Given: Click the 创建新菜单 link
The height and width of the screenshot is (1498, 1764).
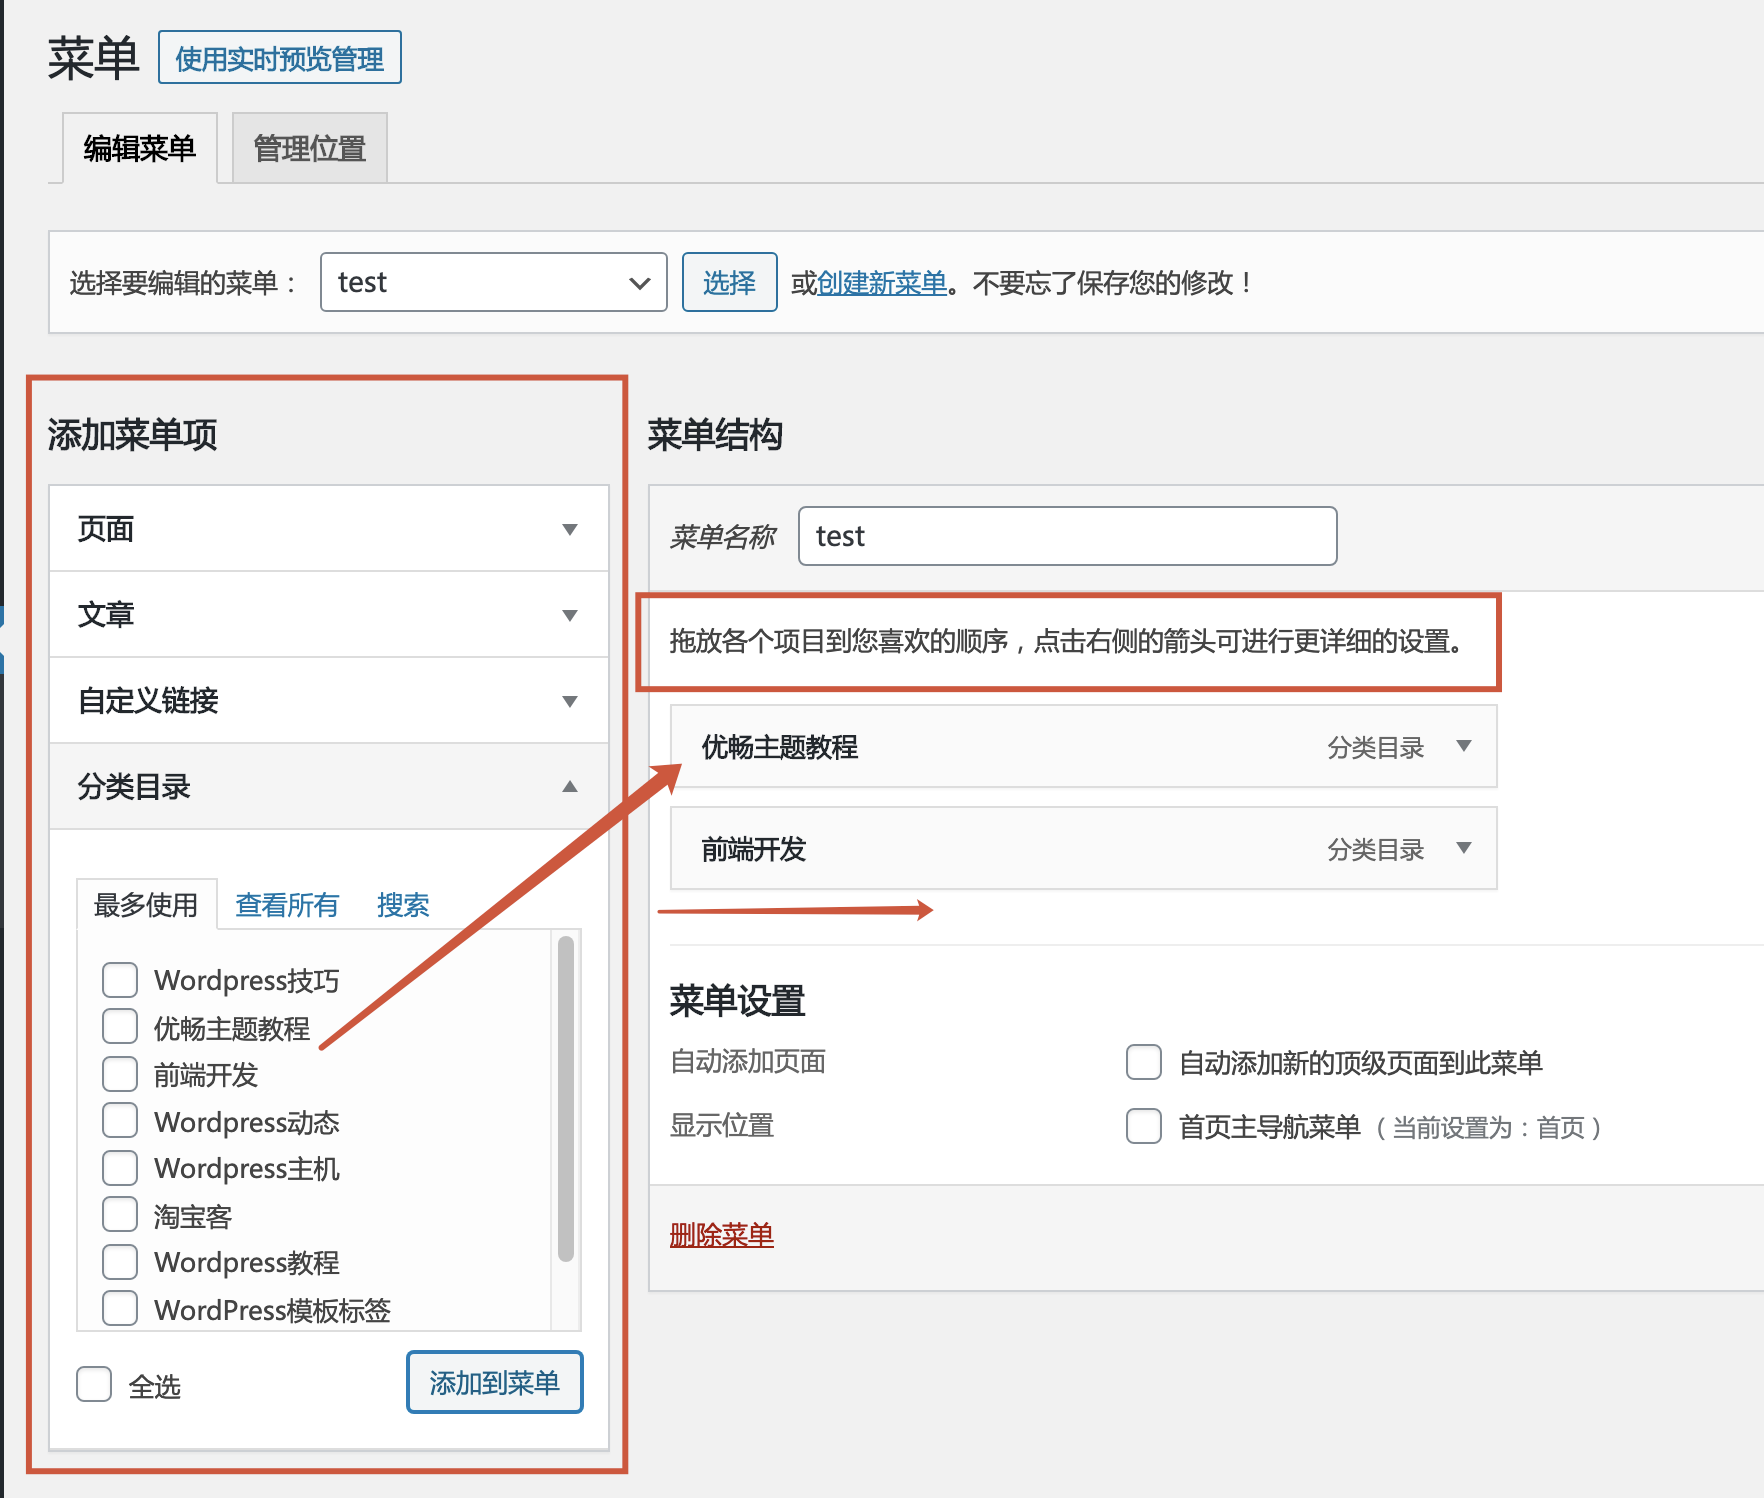Looking at the screenshot, I should (881, 283).
